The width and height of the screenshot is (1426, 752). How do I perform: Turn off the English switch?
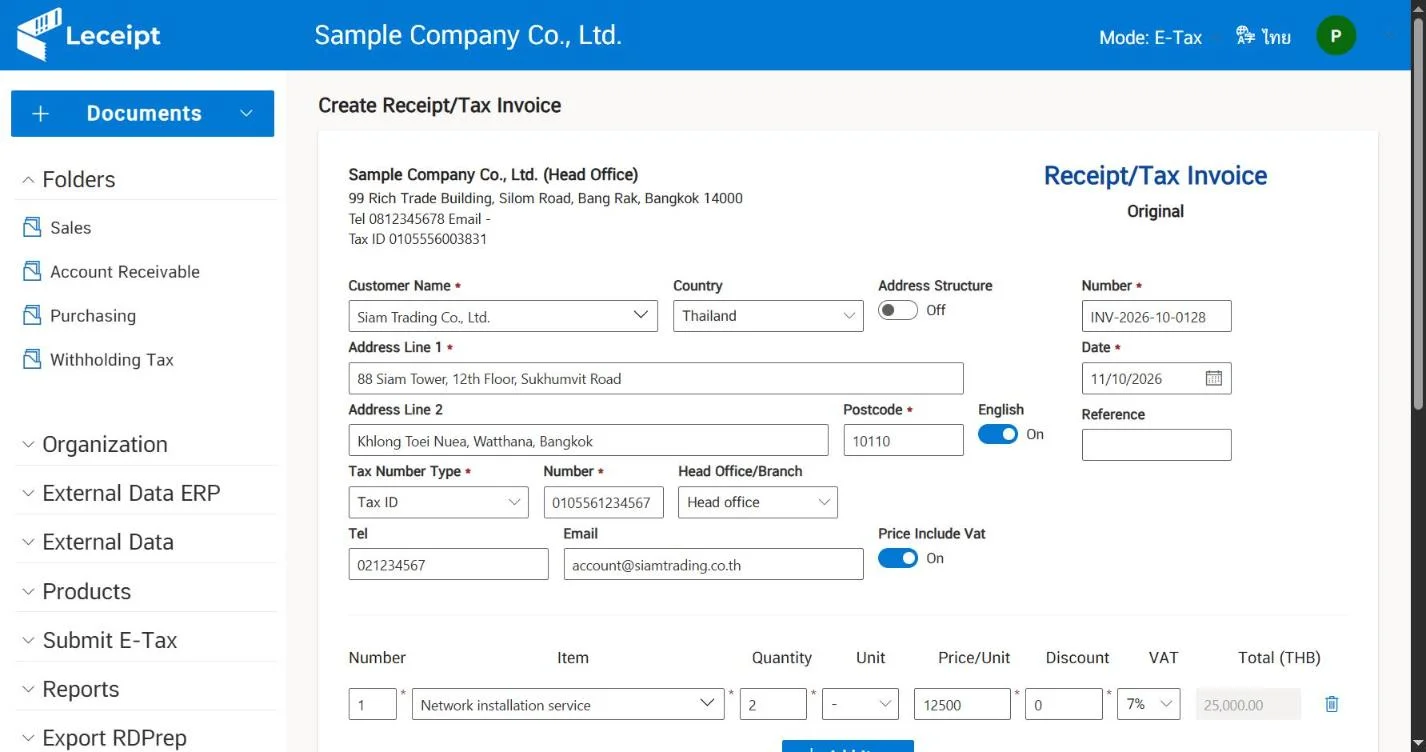pos(997,434)
